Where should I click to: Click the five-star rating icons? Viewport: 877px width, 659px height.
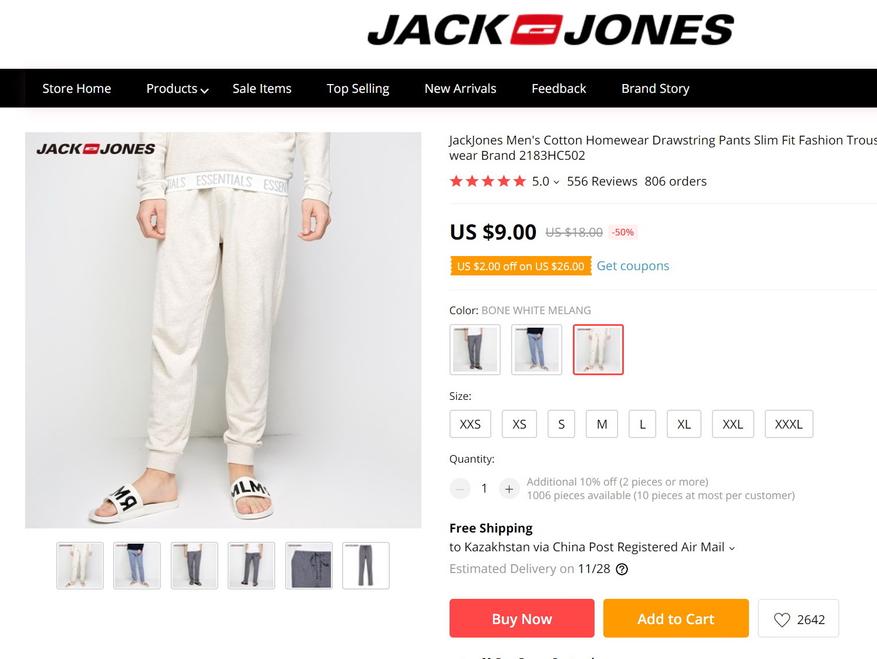point(488,181)
